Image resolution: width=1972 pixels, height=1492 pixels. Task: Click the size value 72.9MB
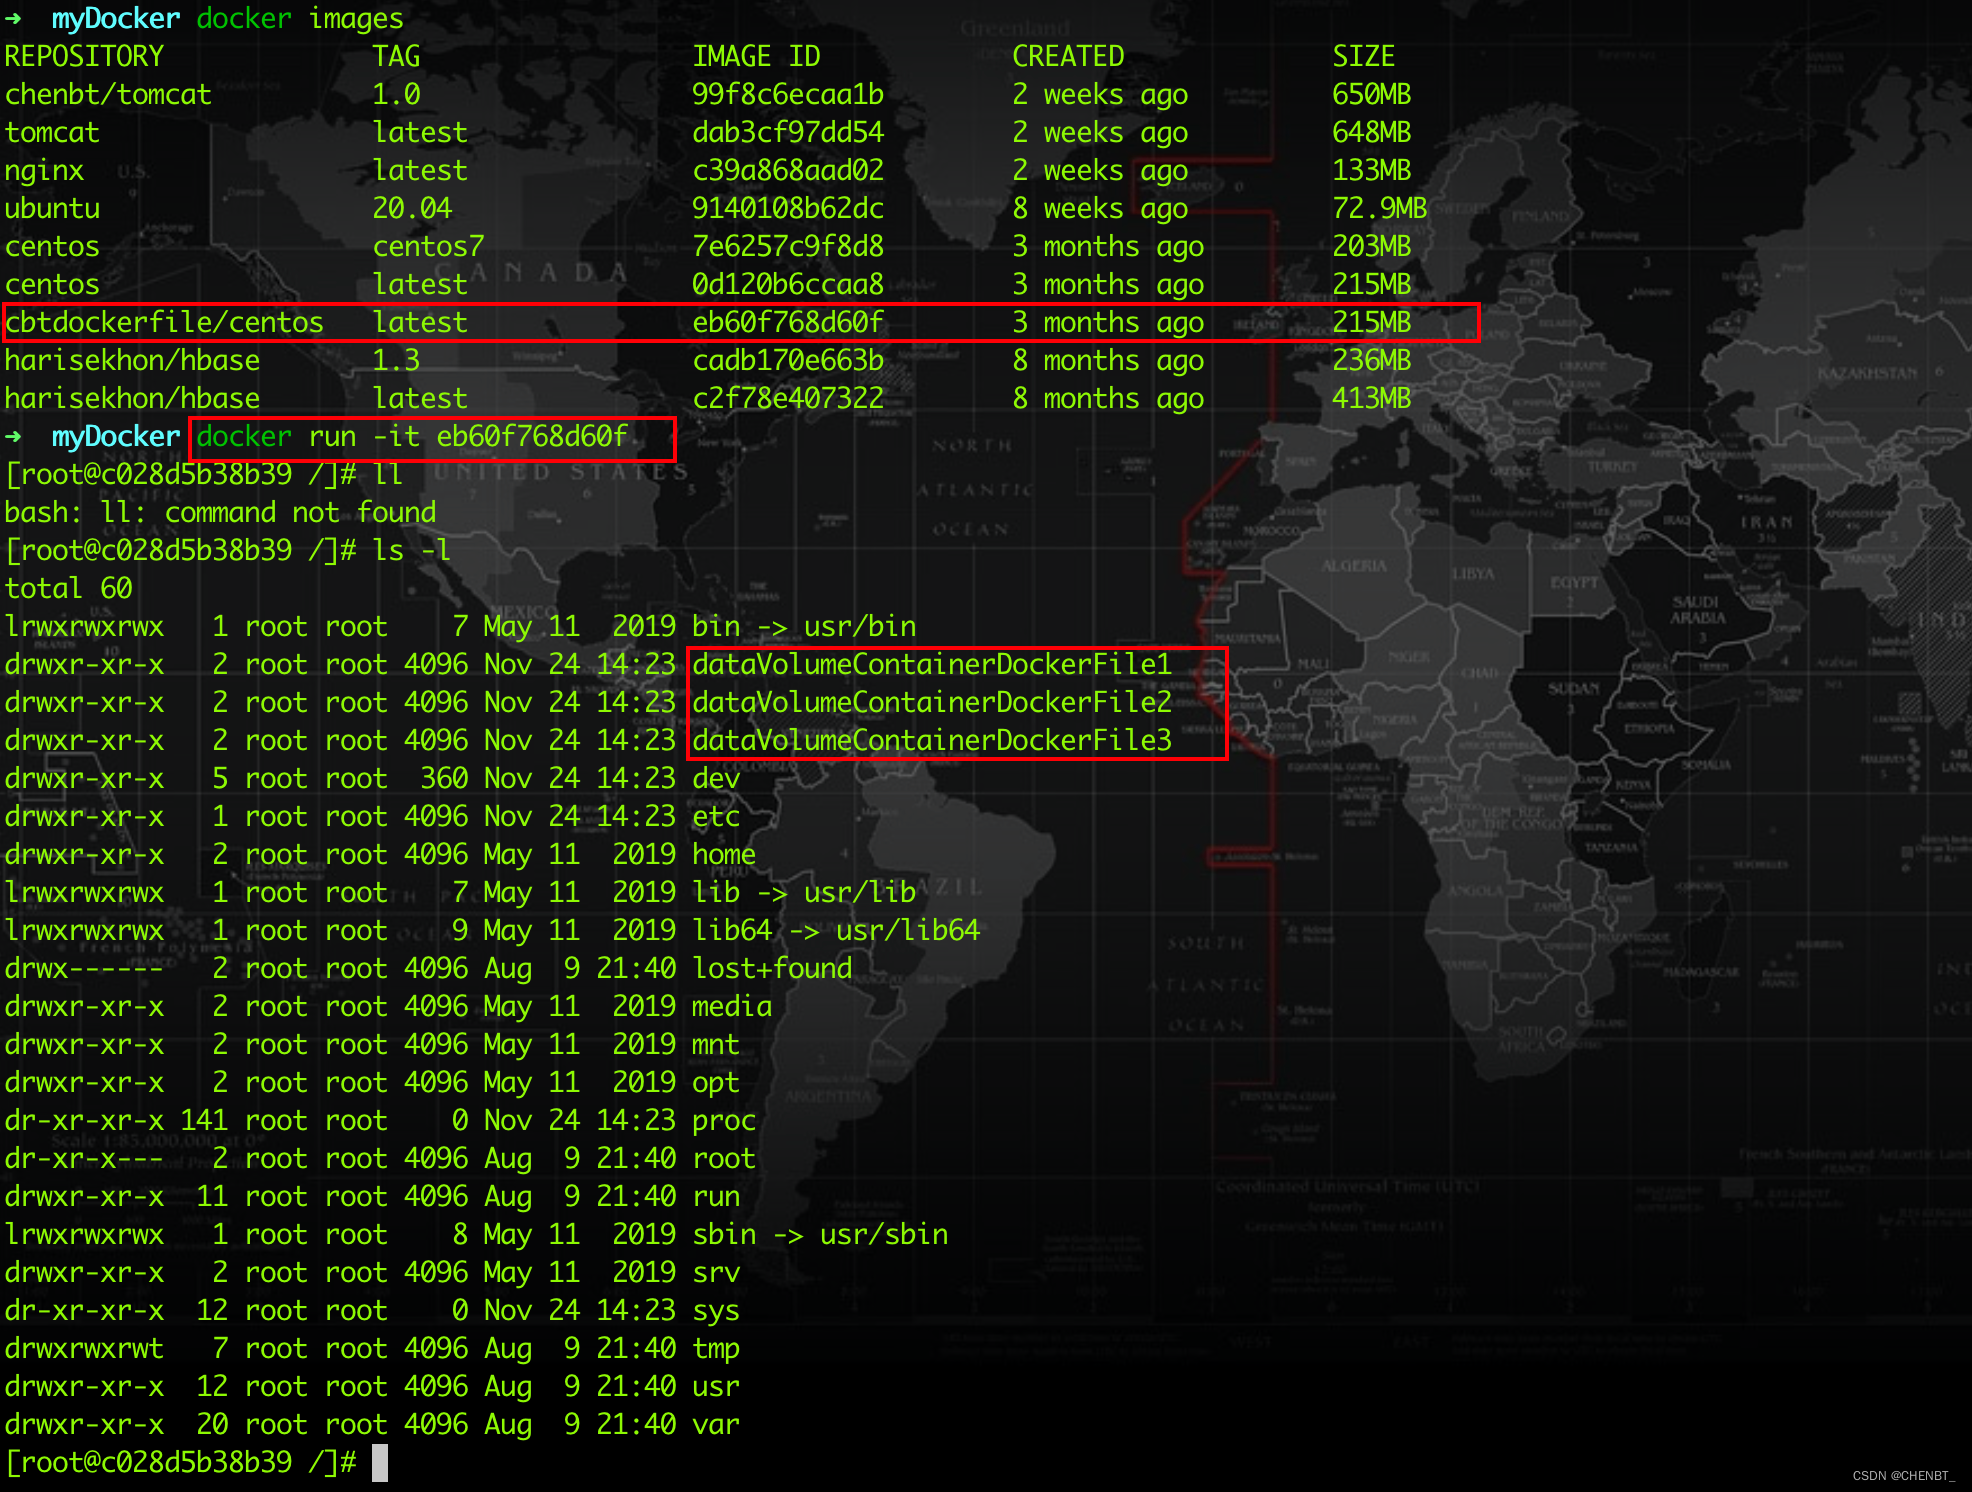1380,208
